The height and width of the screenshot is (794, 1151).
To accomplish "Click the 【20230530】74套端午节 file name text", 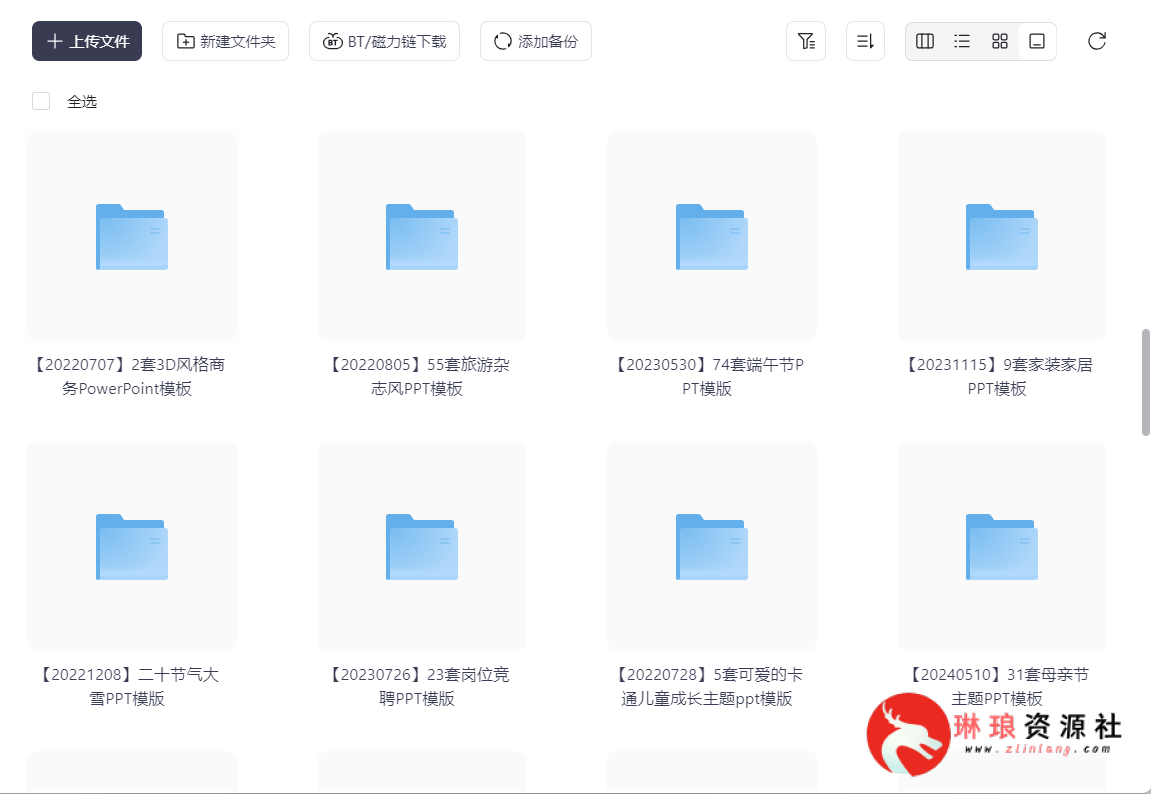I will pyautogui.click(x=708, y=376).
